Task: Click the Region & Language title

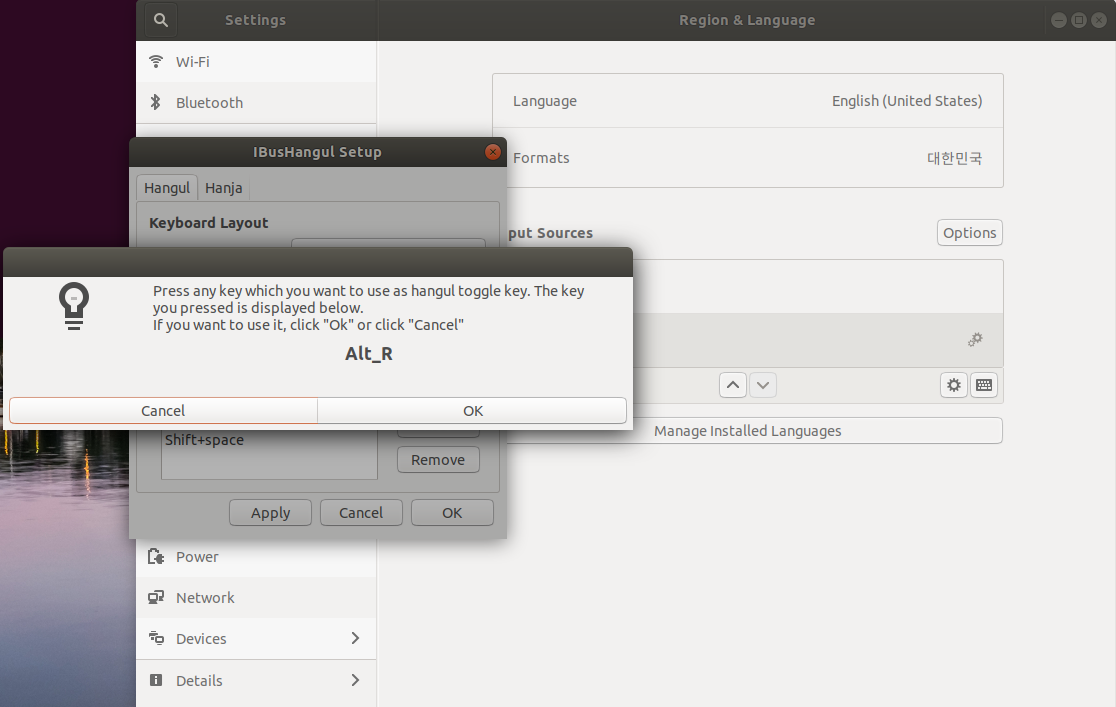Action: tap(747, 20)
